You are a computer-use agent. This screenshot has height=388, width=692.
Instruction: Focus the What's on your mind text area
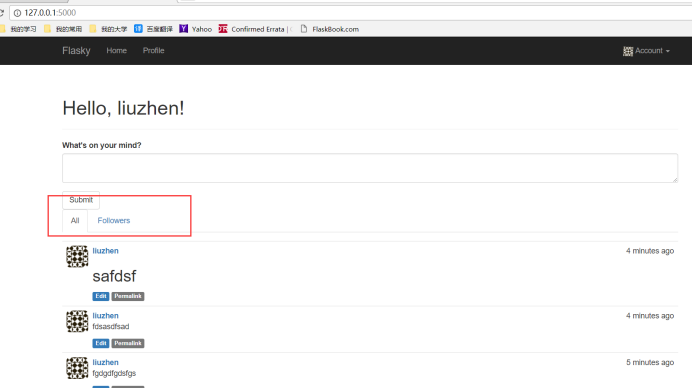[370, 168]
